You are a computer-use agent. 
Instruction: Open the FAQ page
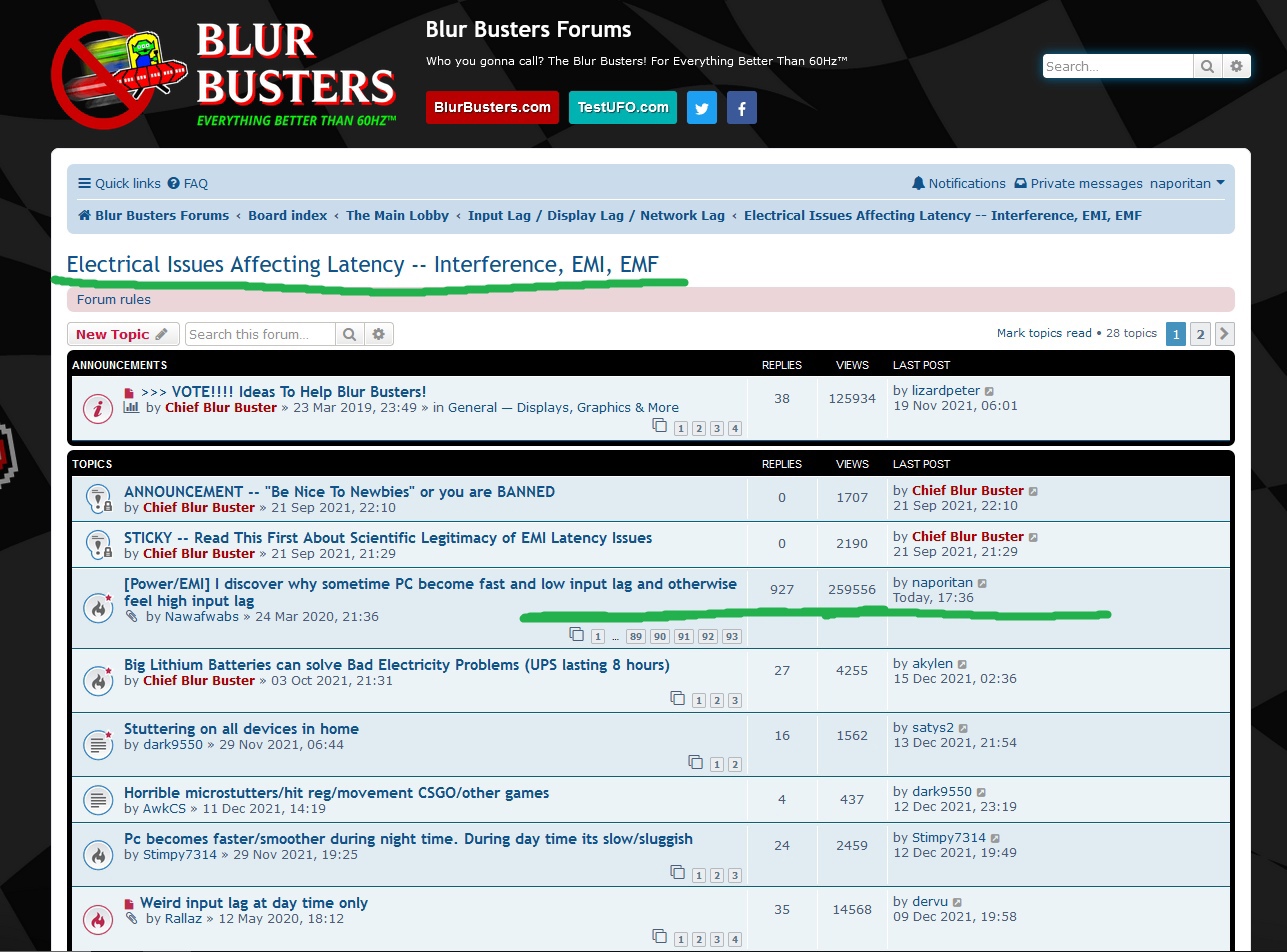tap(188, 183)
